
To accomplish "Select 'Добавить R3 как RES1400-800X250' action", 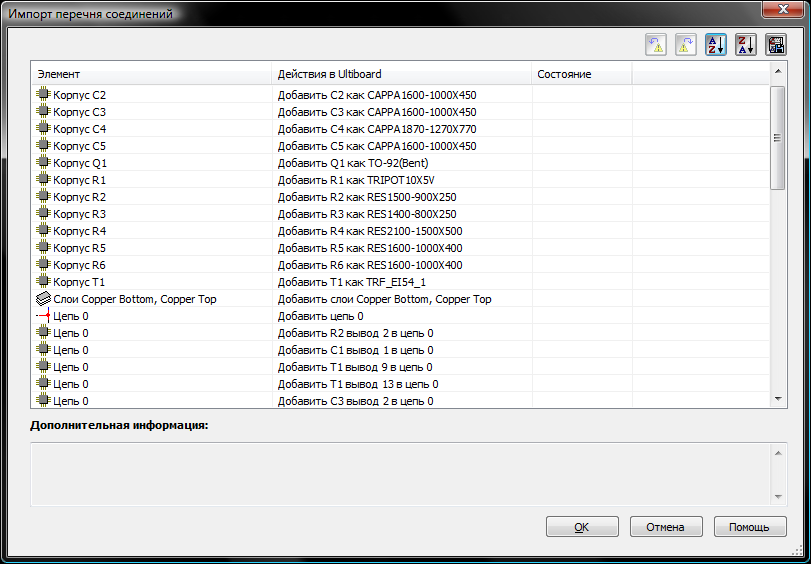I will (x=367, y=214).
